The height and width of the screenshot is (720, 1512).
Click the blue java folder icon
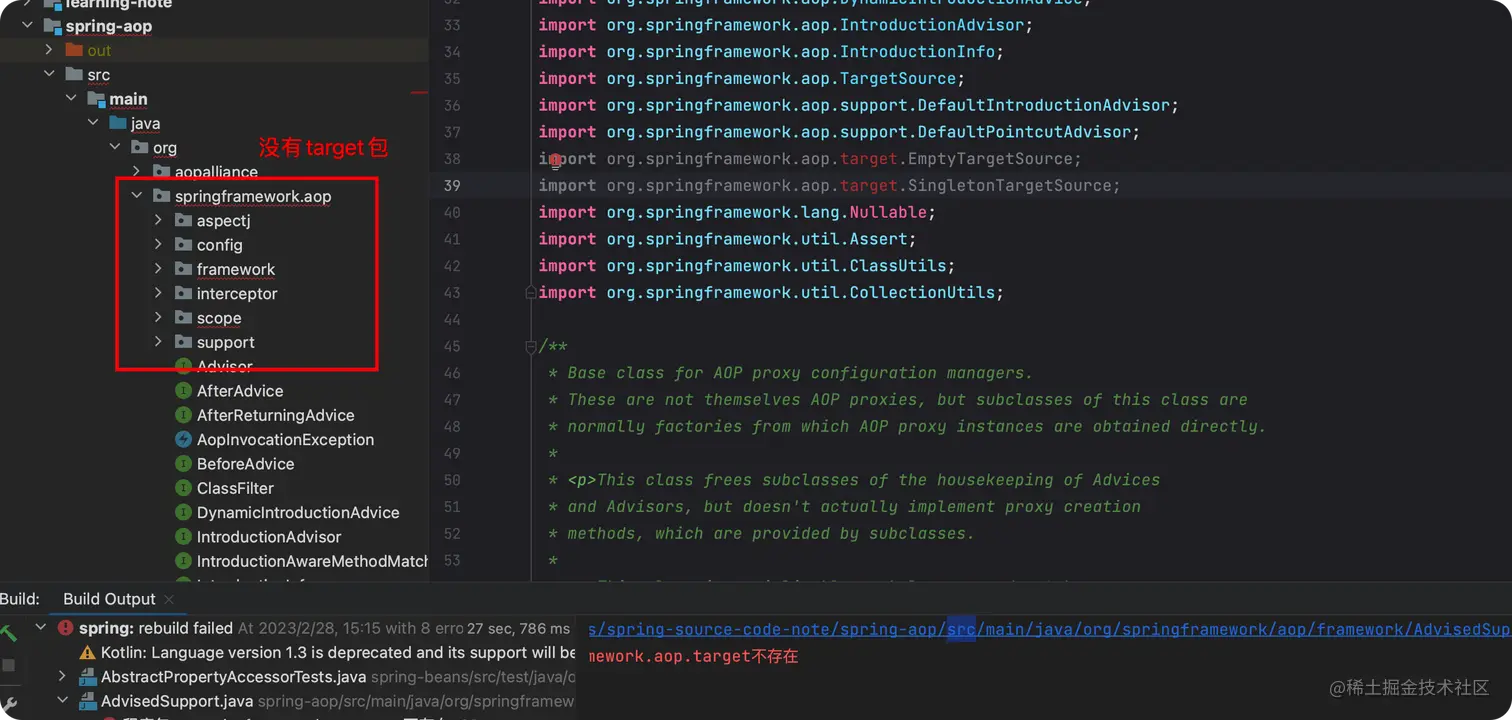click(x=118, y=123)
